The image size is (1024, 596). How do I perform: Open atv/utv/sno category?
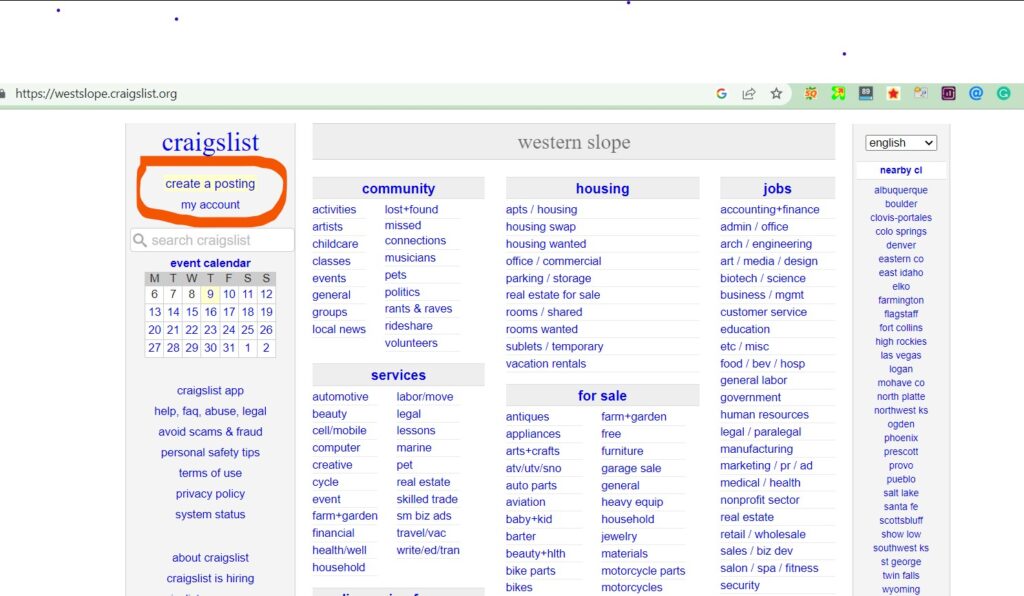tap(534, 468)
